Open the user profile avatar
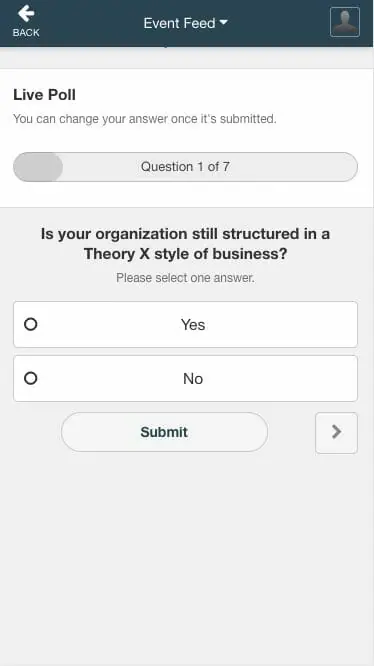Viewport: 374px width, 666px height. click(x=345, y=22)
